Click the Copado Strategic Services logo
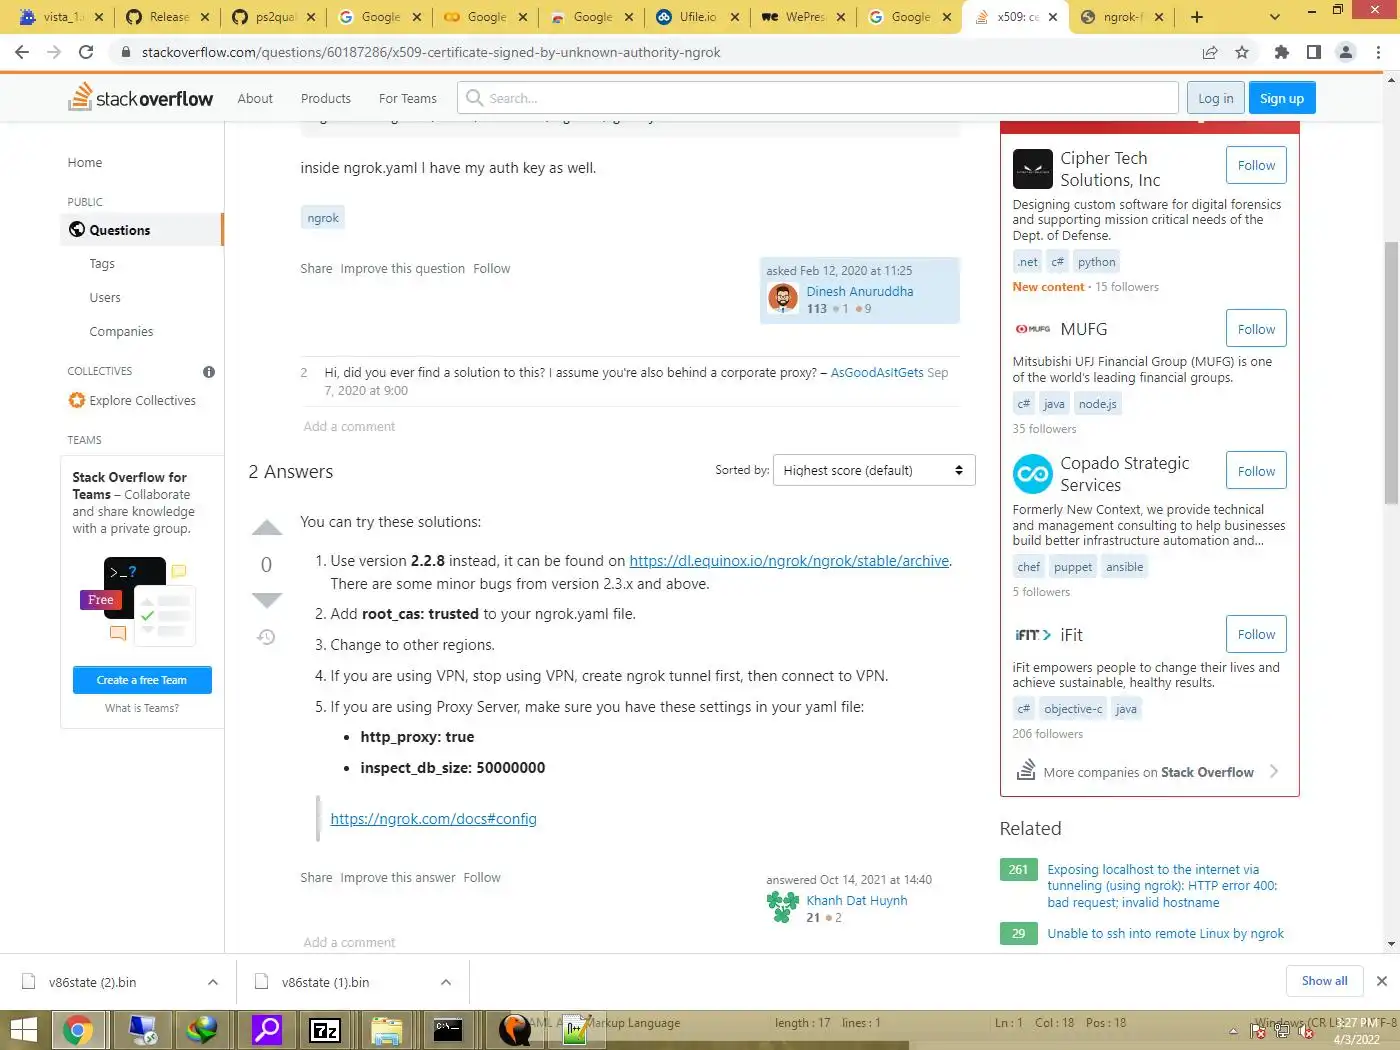Screen dimensions: 1400x1050 [x=1032, y=474]
